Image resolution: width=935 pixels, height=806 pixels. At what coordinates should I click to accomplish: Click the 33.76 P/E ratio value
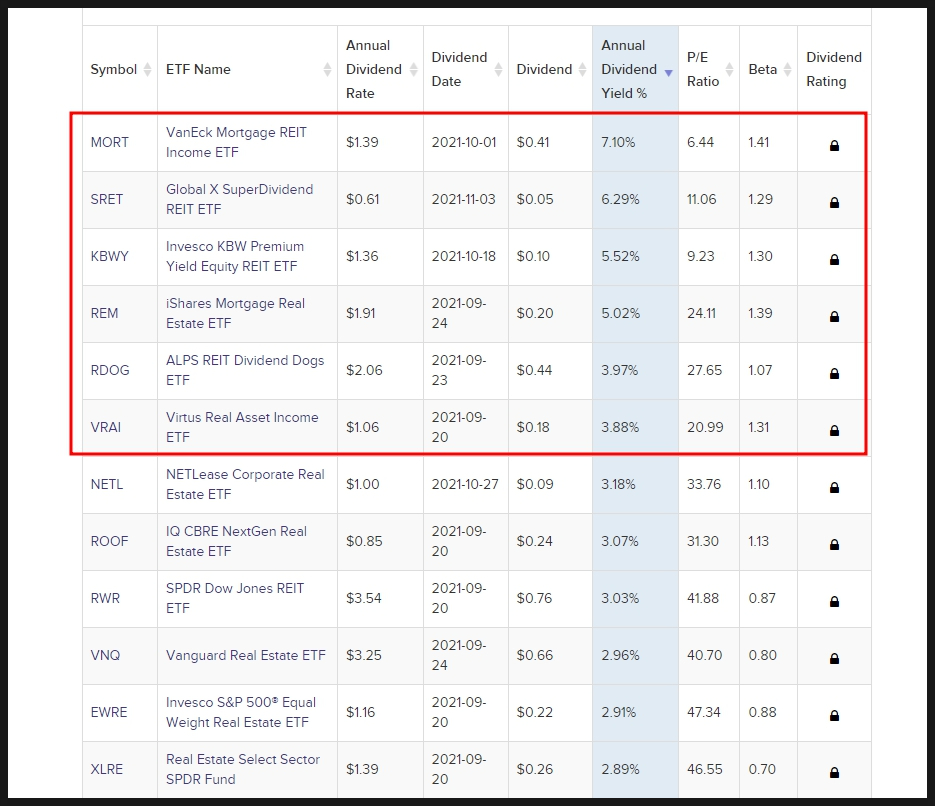pyautogui.click(x=704, y=484)
